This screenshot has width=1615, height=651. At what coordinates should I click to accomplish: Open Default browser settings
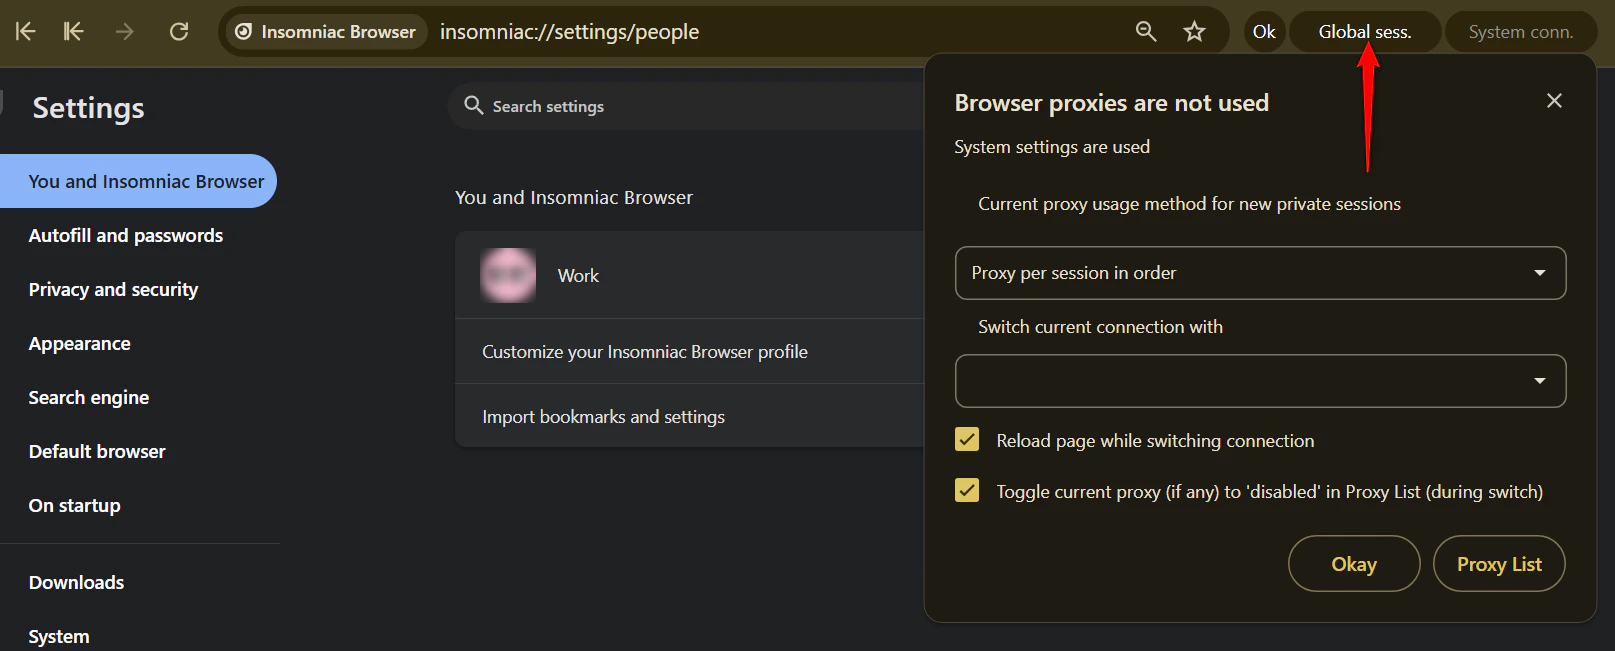97,451
